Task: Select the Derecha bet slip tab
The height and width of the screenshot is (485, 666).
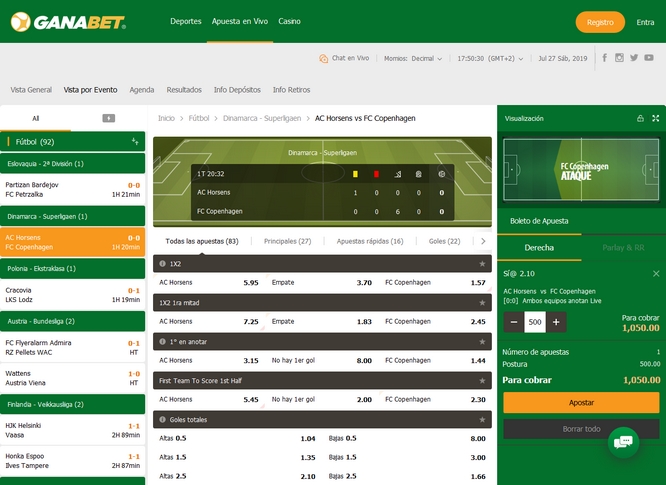Action: tap(539, 248)
